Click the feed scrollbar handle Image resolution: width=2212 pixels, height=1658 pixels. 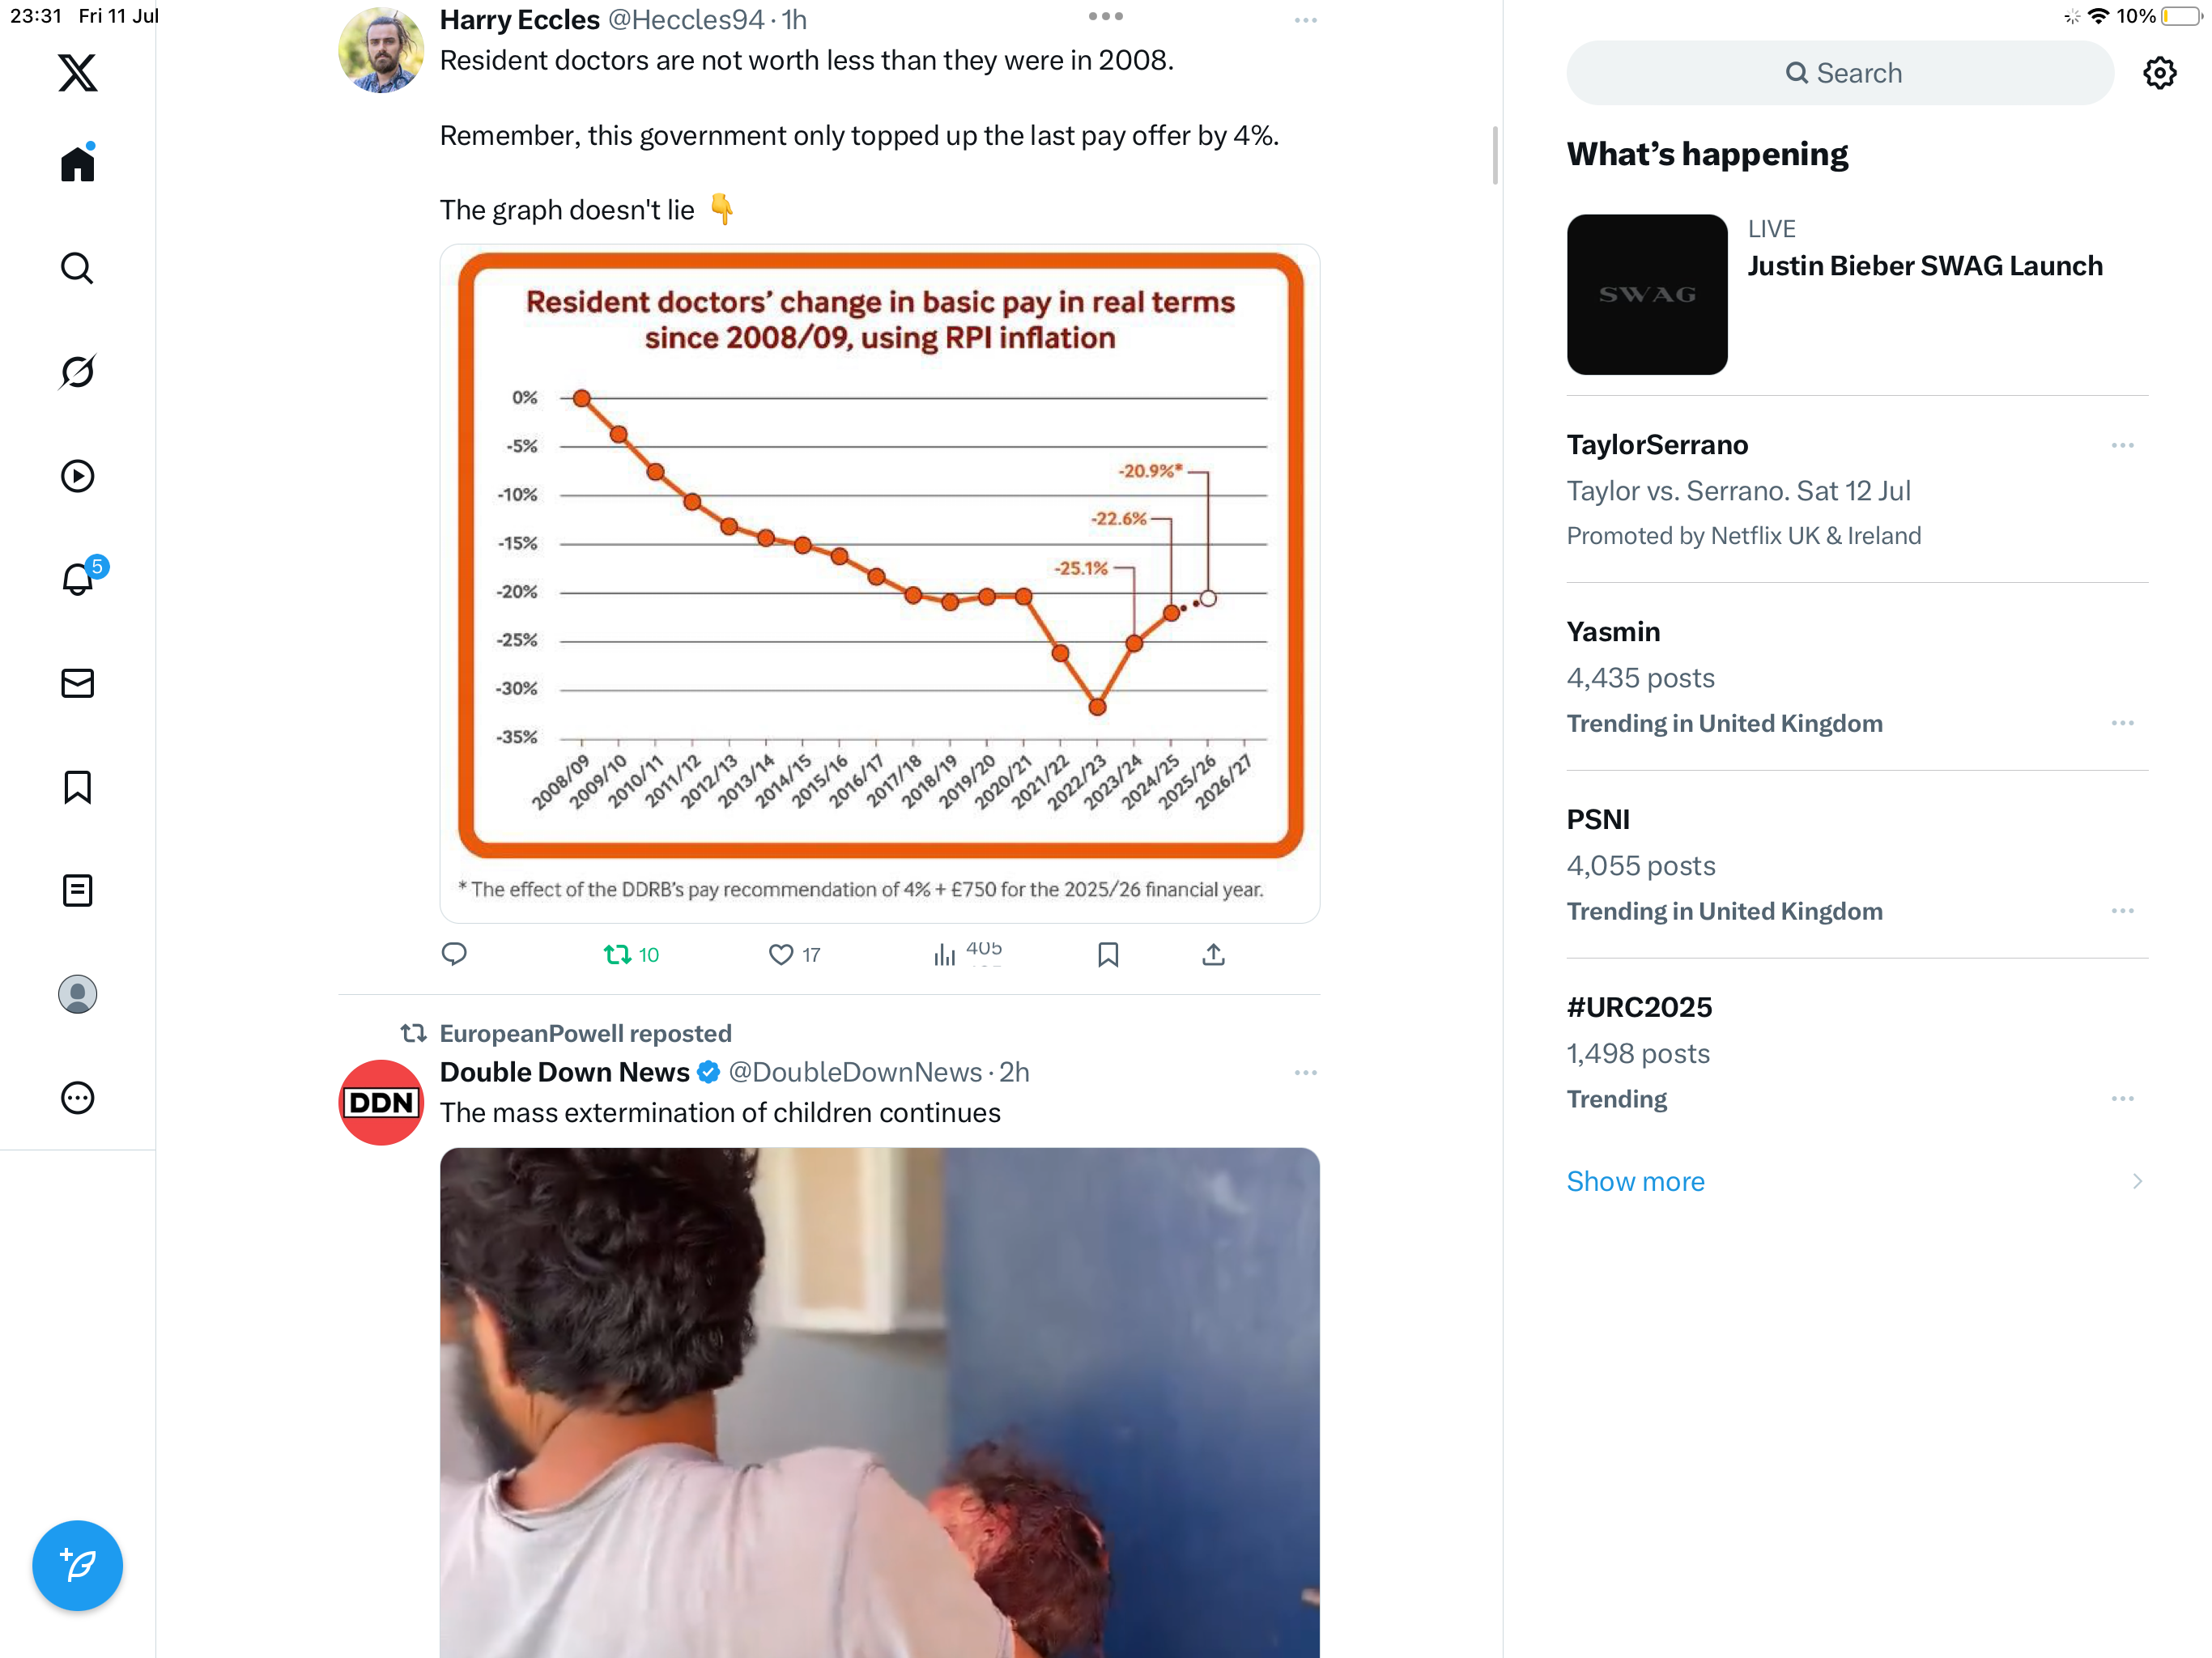[1495, 155]
